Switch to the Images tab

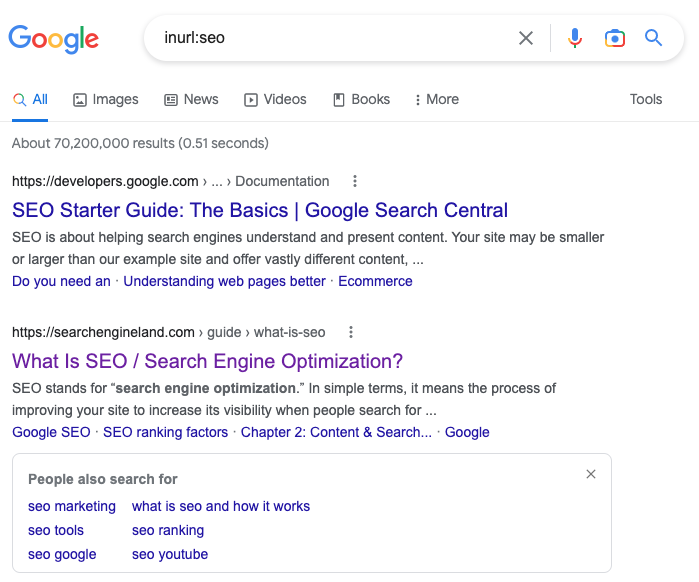pos(106,99)
